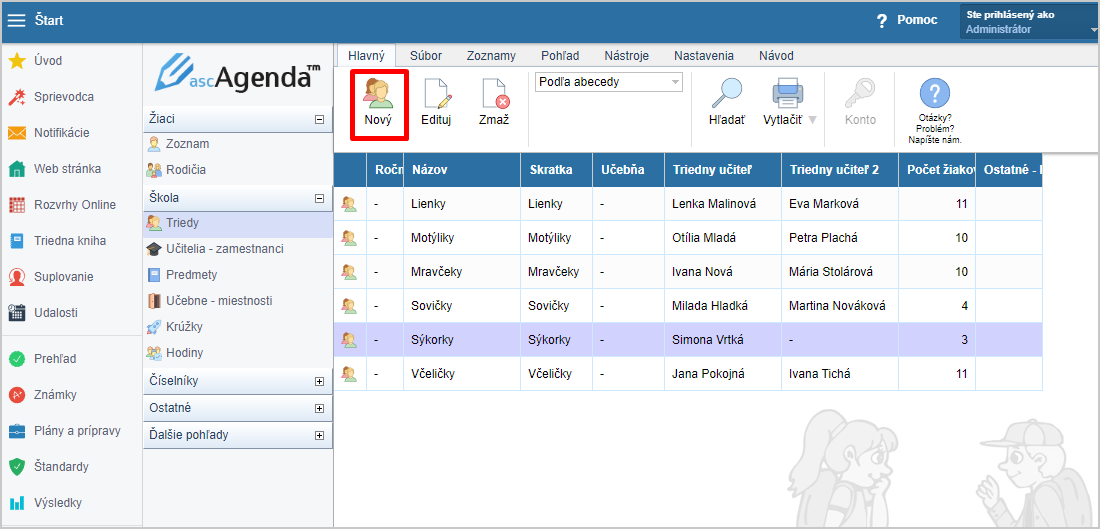Click the Vytlačiť printer icon
The image size is (1100, 529).
click(x=787, y=93)
